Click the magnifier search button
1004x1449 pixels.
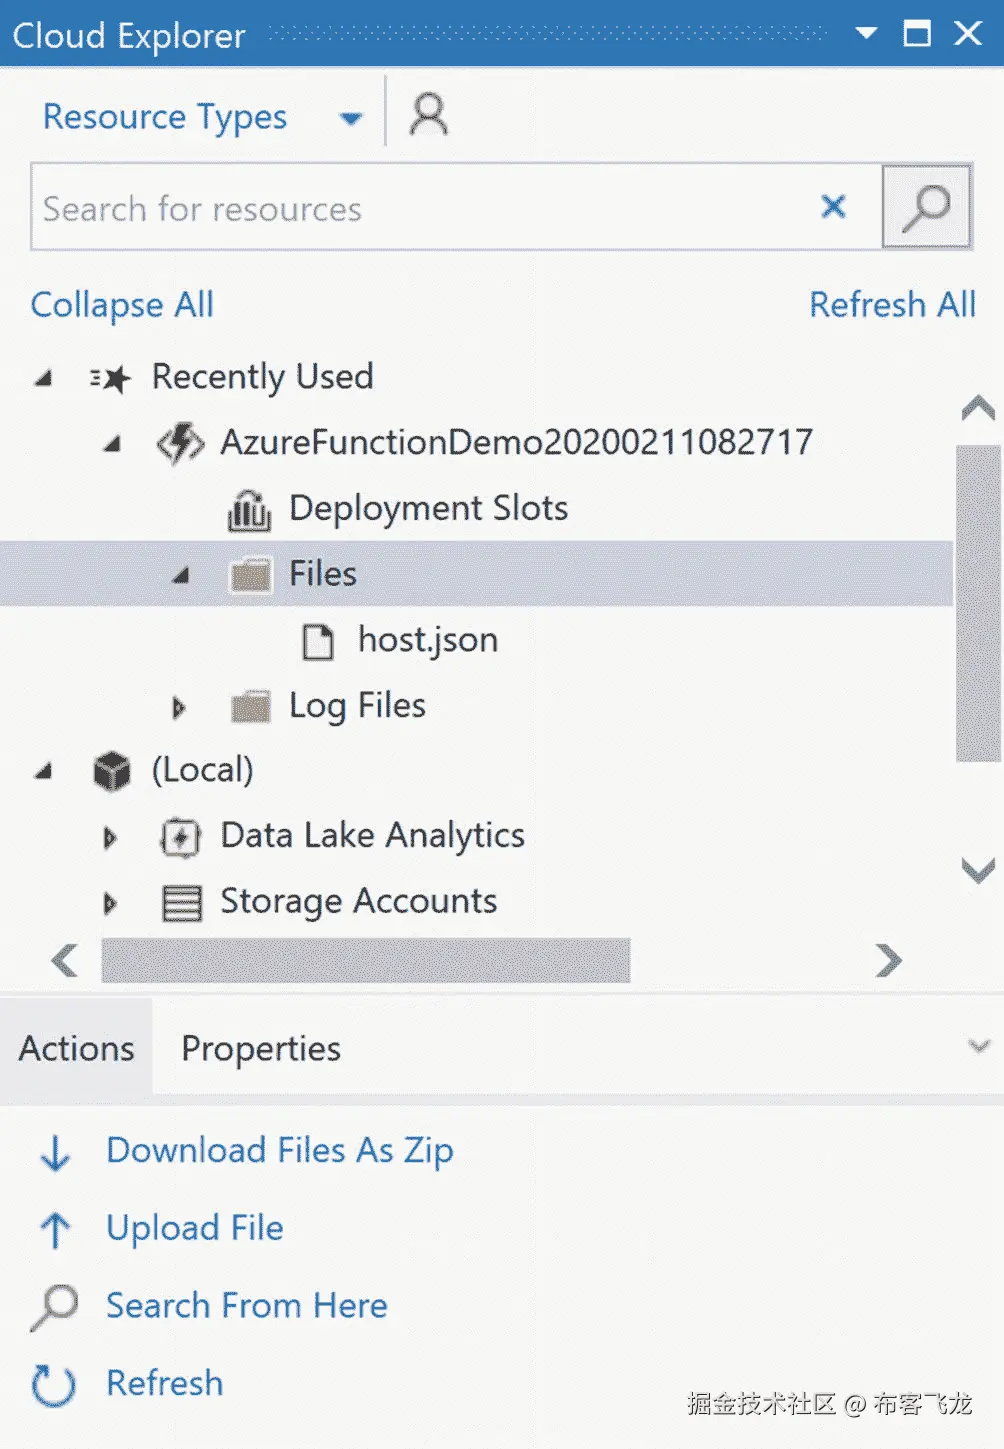(926, 207)
